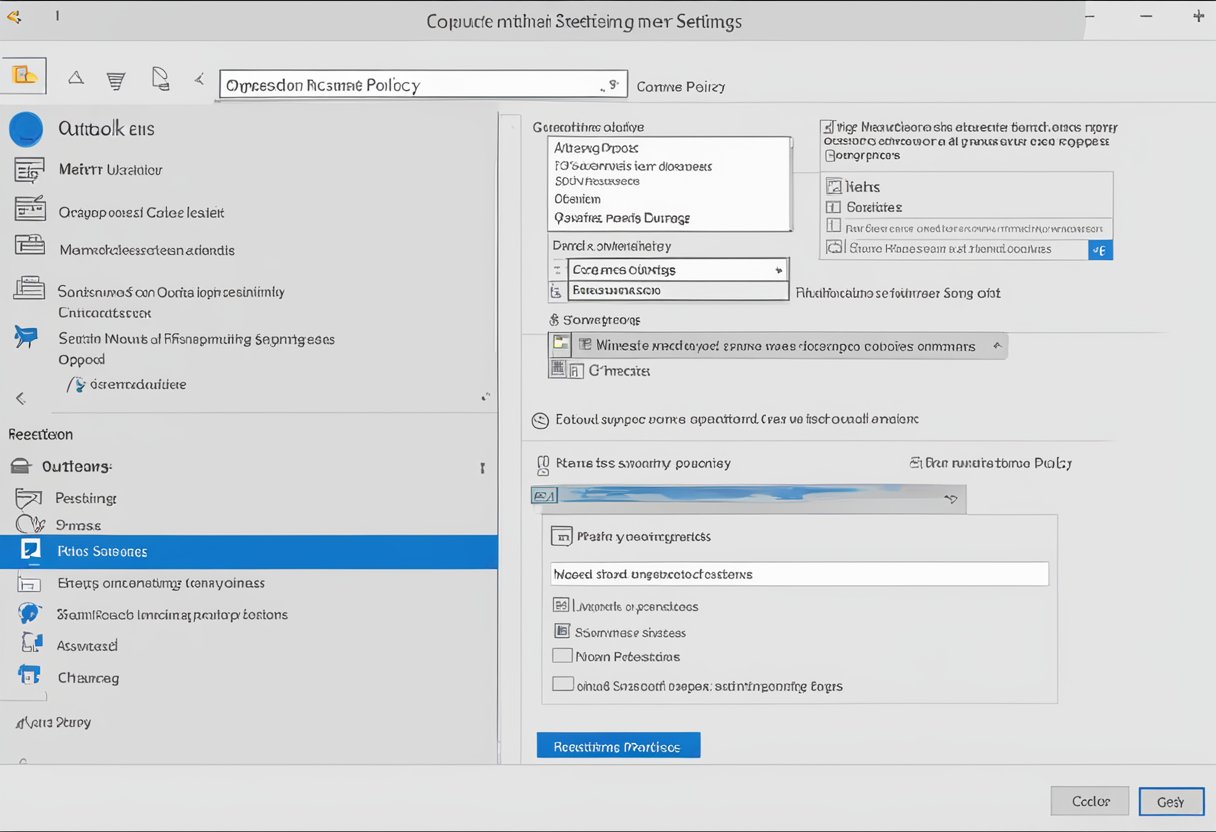The height and width of the screenshot is (832, 1216).
Task: Toggle the Sommase shates option
Action: (562, 631)
